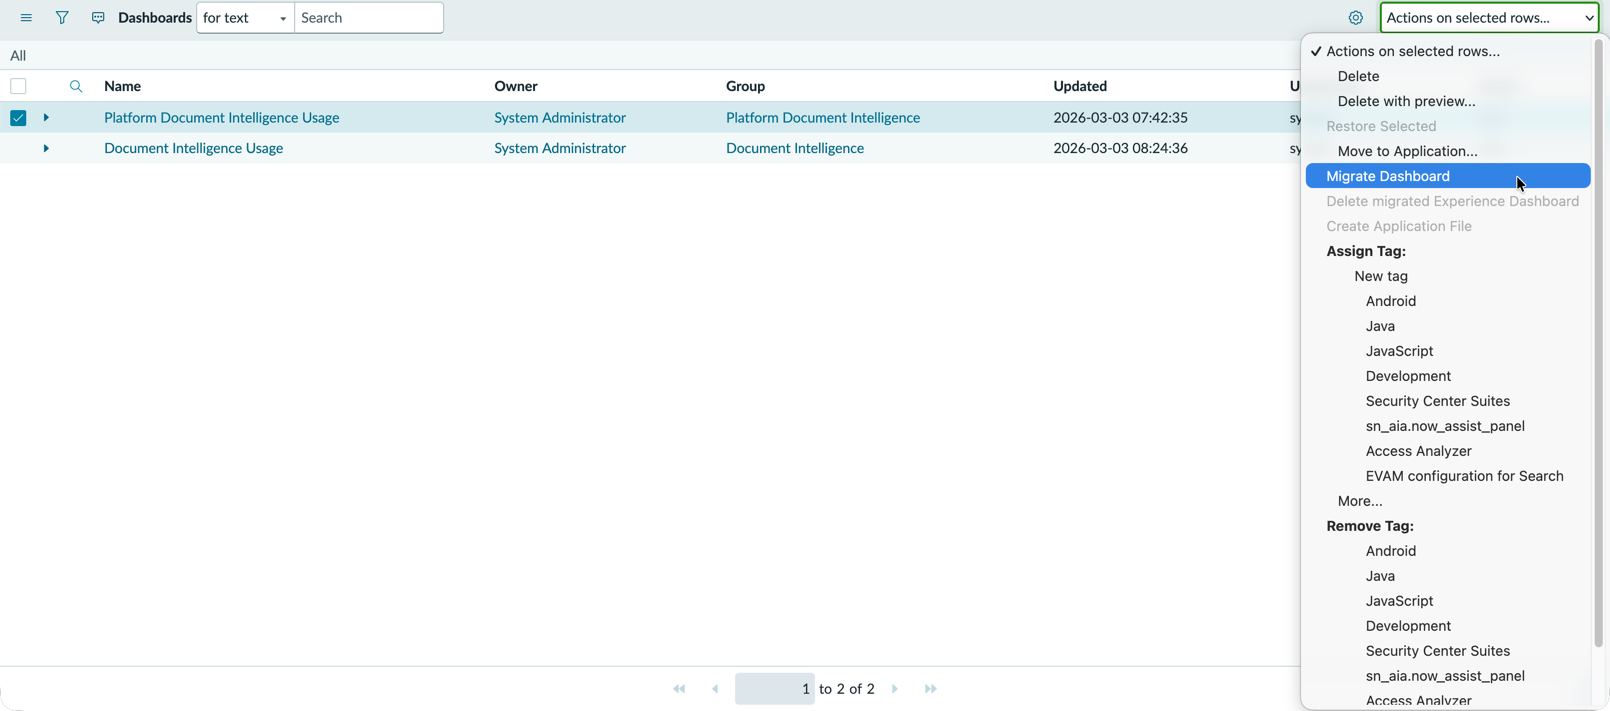Expand Document Intelligence Usage row arrow
1610x711 pixels.
[x=46, y=149]
